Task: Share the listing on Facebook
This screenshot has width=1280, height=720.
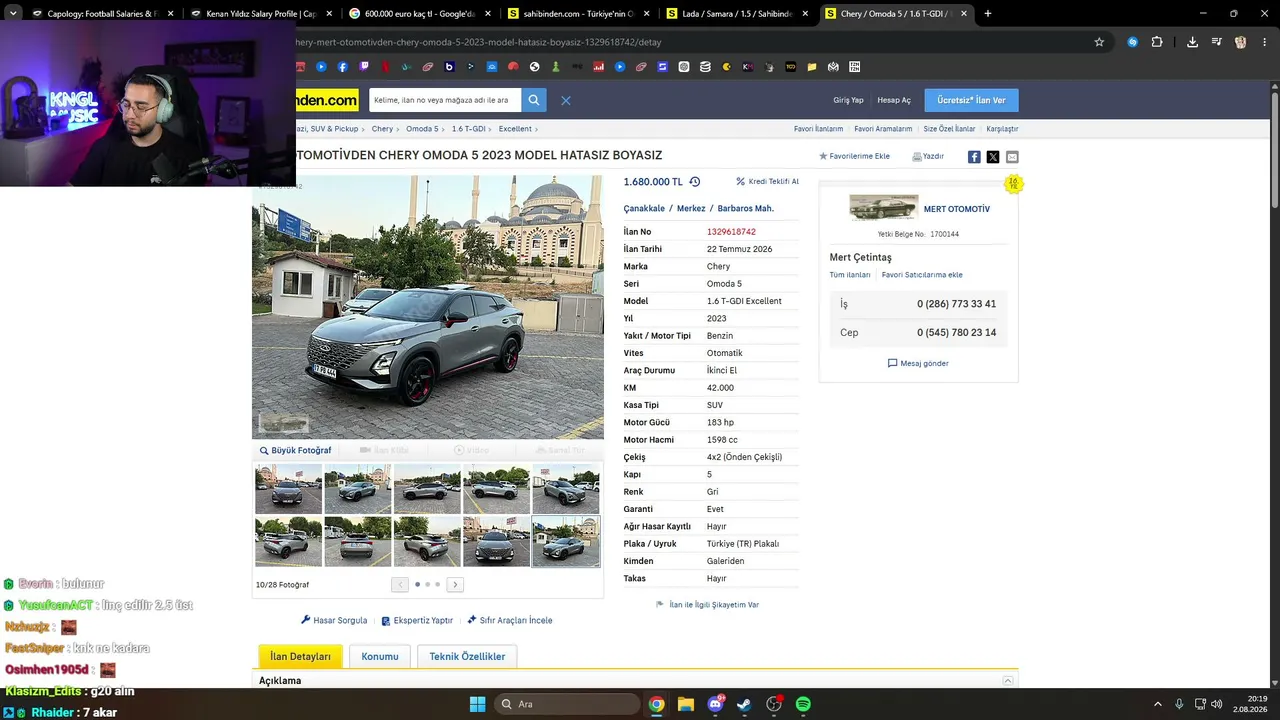Action: coord(974,157)
